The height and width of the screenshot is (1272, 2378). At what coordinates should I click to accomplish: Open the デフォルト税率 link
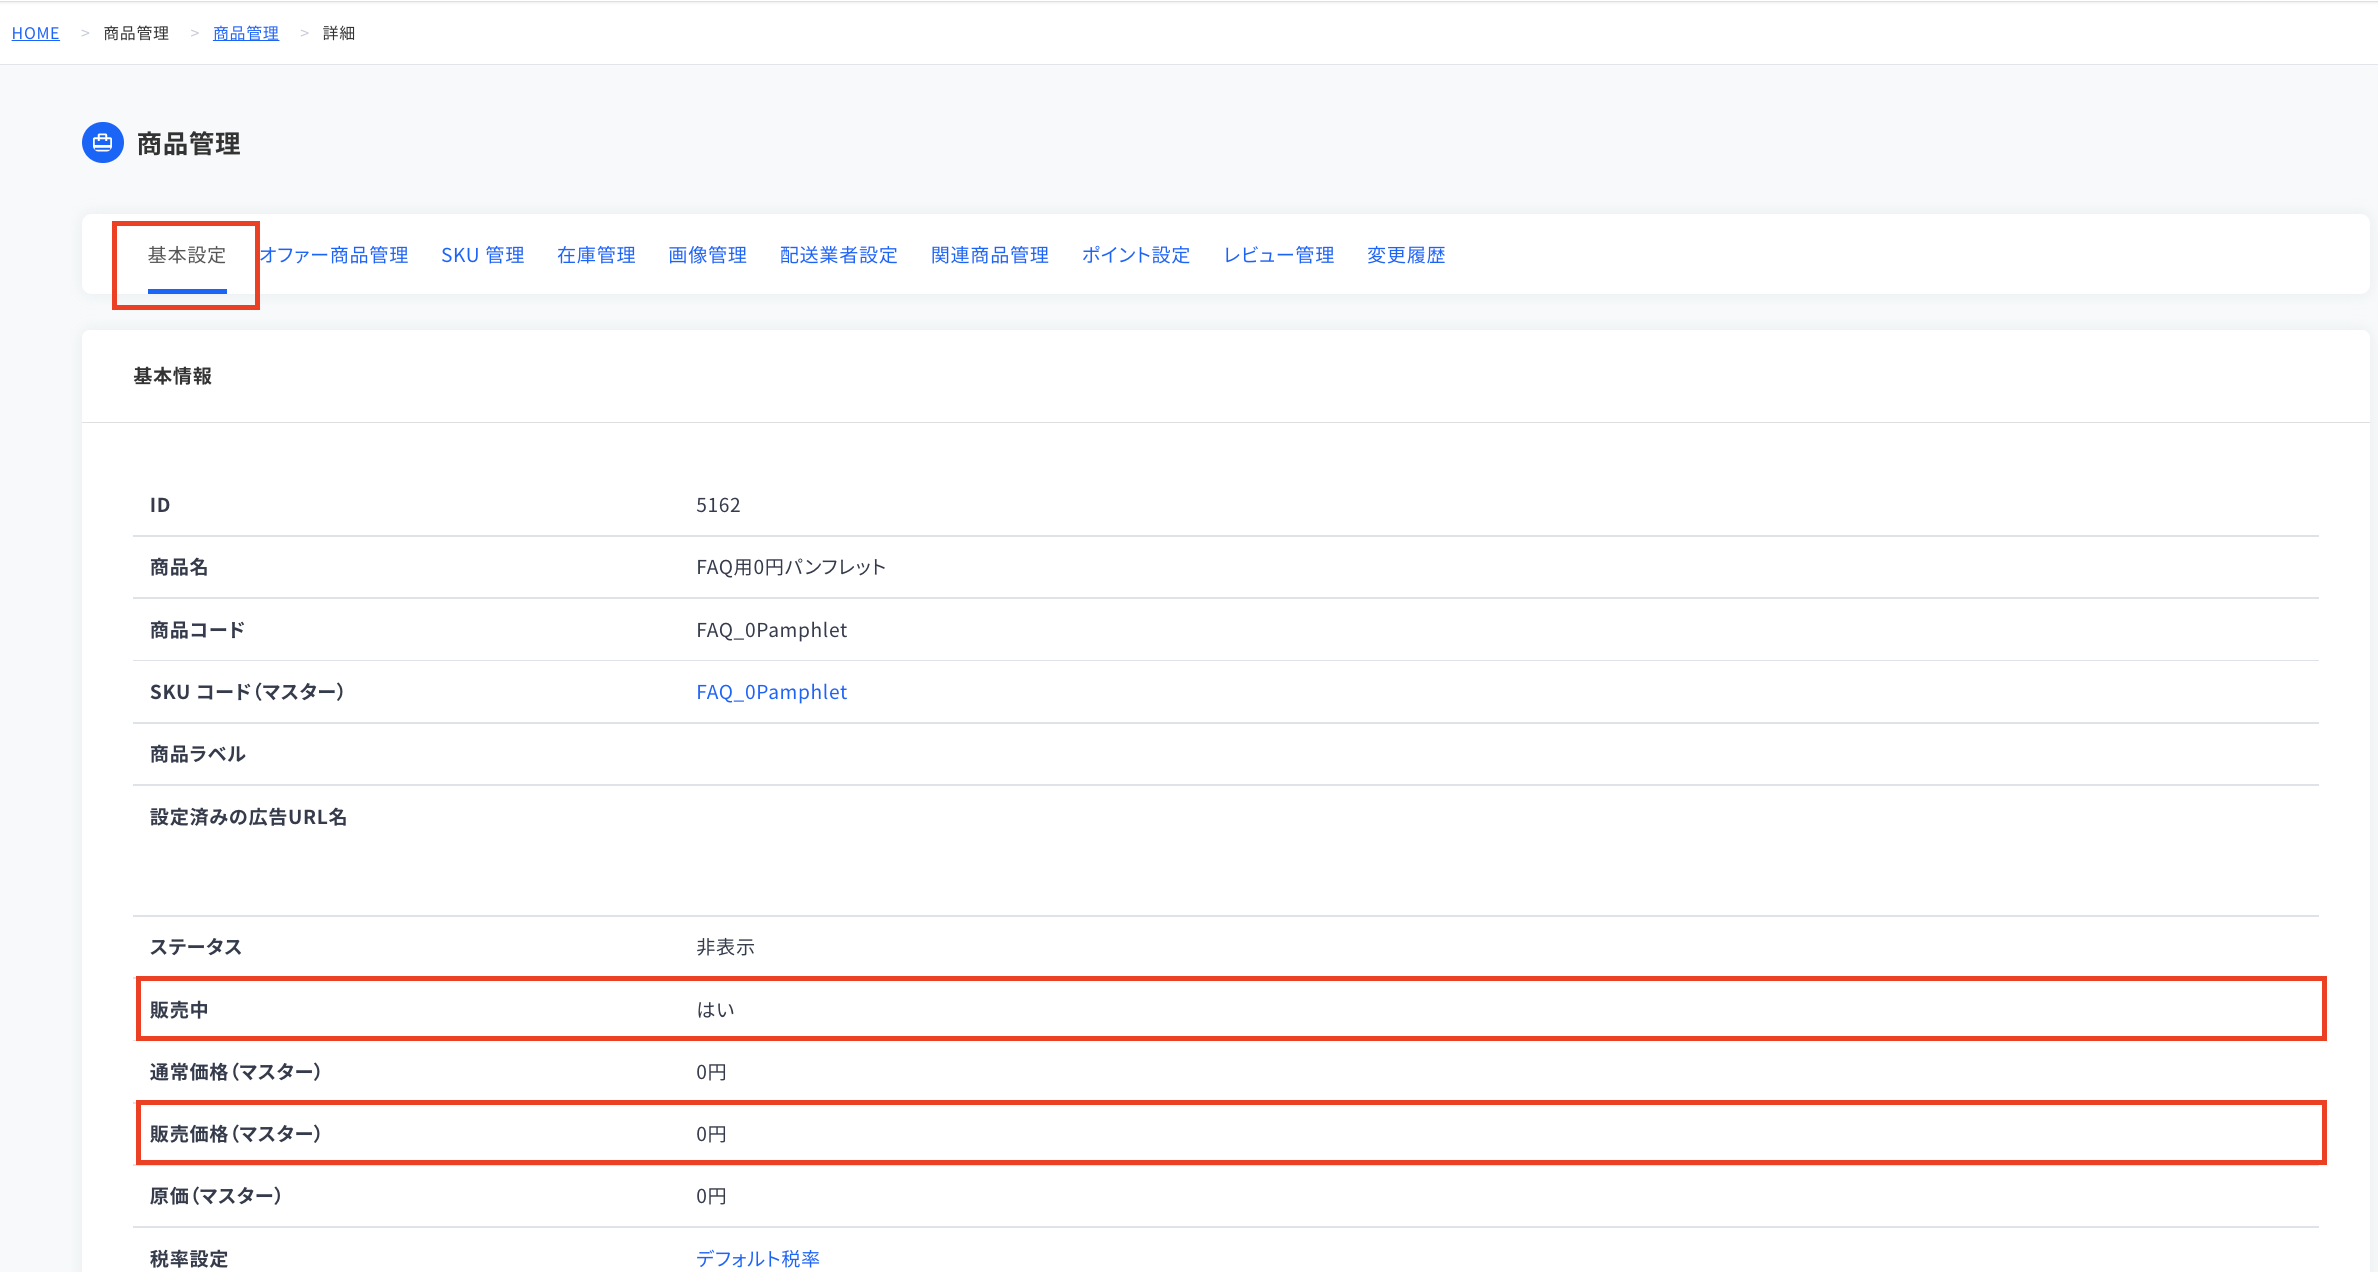tap(758, 1258)
